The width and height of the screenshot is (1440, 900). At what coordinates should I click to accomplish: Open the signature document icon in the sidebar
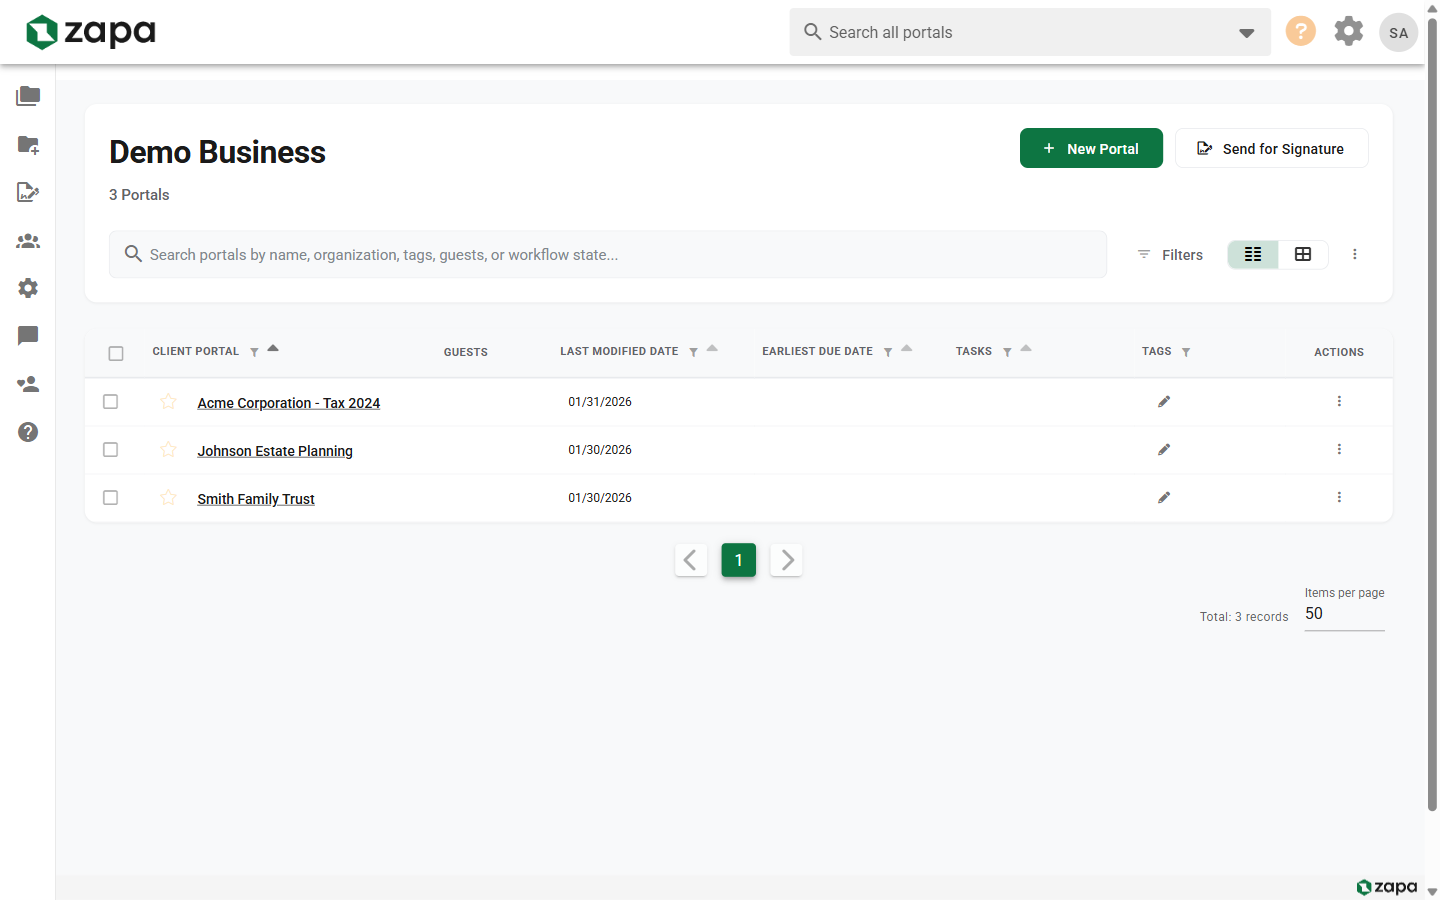(28, 192)
